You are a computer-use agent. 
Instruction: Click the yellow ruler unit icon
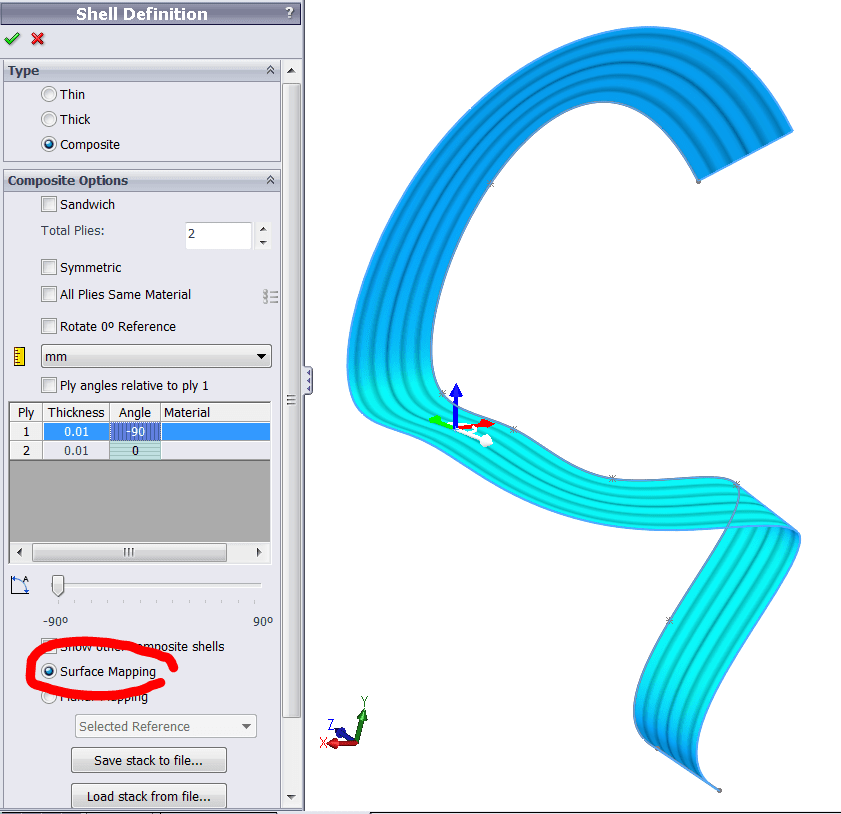[x=20, y=357]
